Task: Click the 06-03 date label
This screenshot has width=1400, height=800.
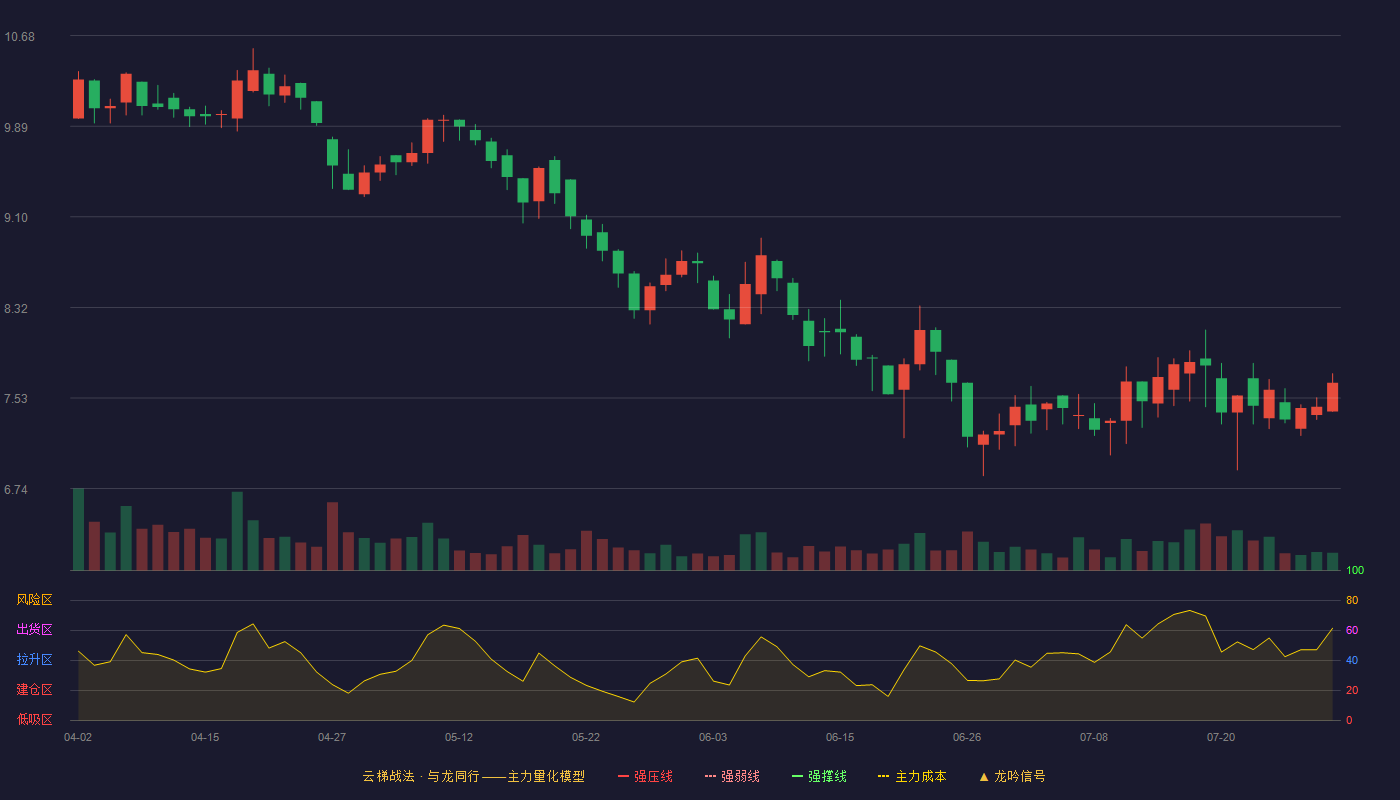Action: (x=713, y=737)
